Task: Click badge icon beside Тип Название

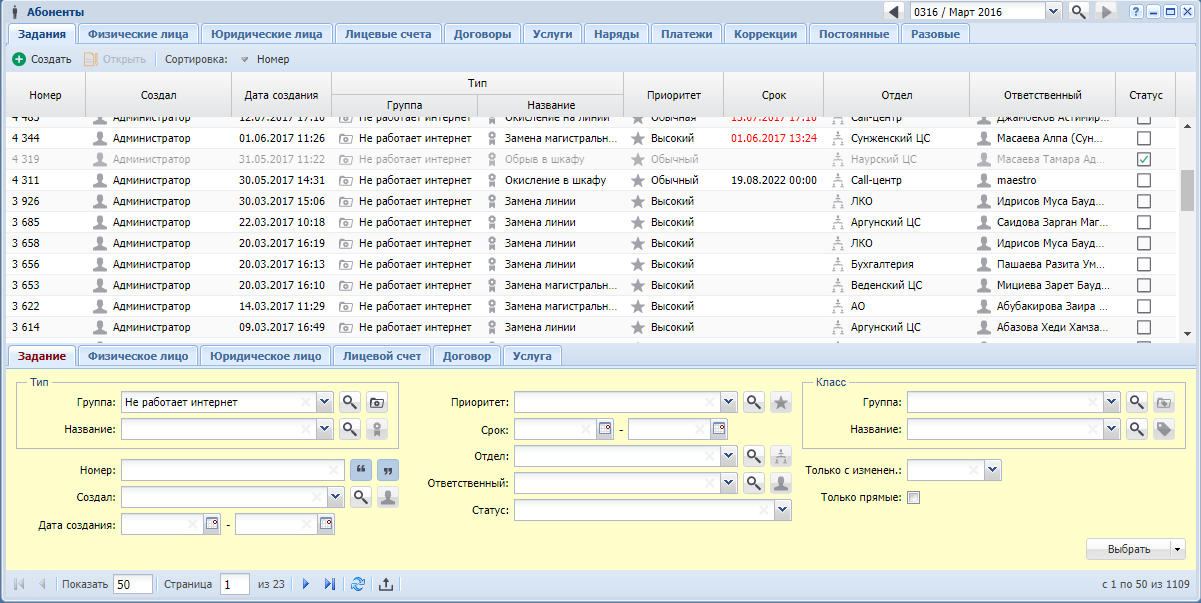Action: pos(376,429)
